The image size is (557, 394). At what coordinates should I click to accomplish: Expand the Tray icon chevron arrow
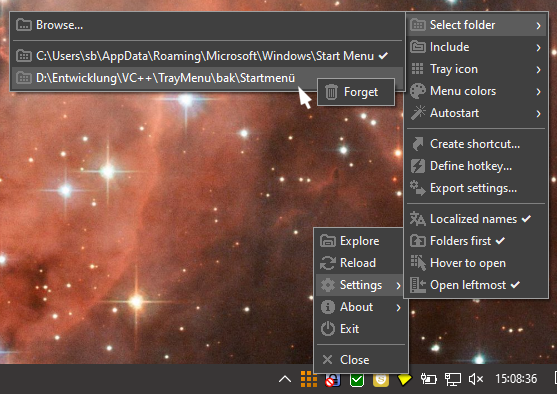[x=539, y=69]
